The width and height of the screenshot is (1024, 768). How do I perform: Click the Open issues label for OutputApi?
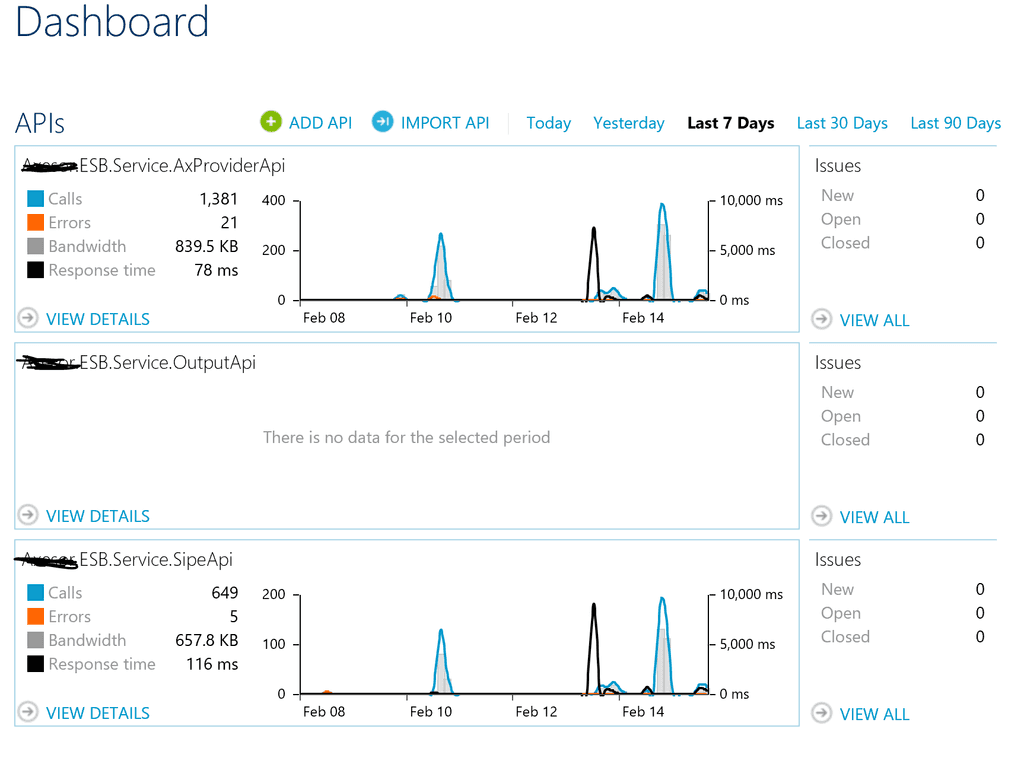[x=841, y=417]
